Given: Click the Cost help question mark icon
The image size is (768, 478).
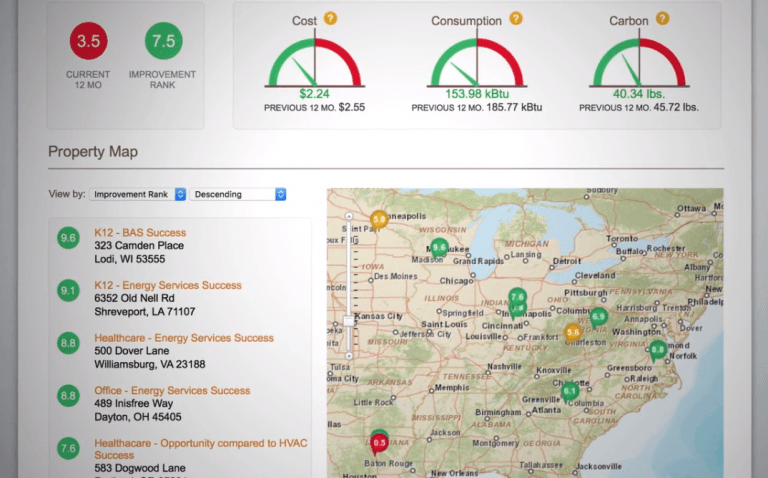Looking at the screenshot, I should click(331, 19).
